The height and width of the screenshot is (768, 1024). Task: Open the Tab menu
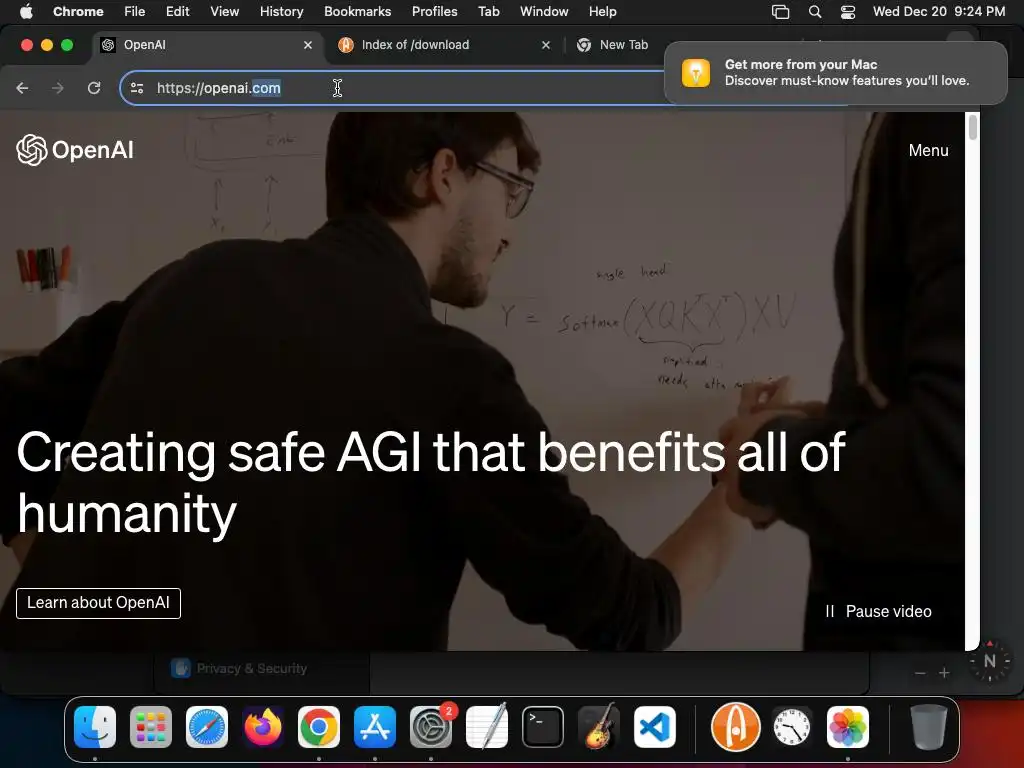point(488,12)
